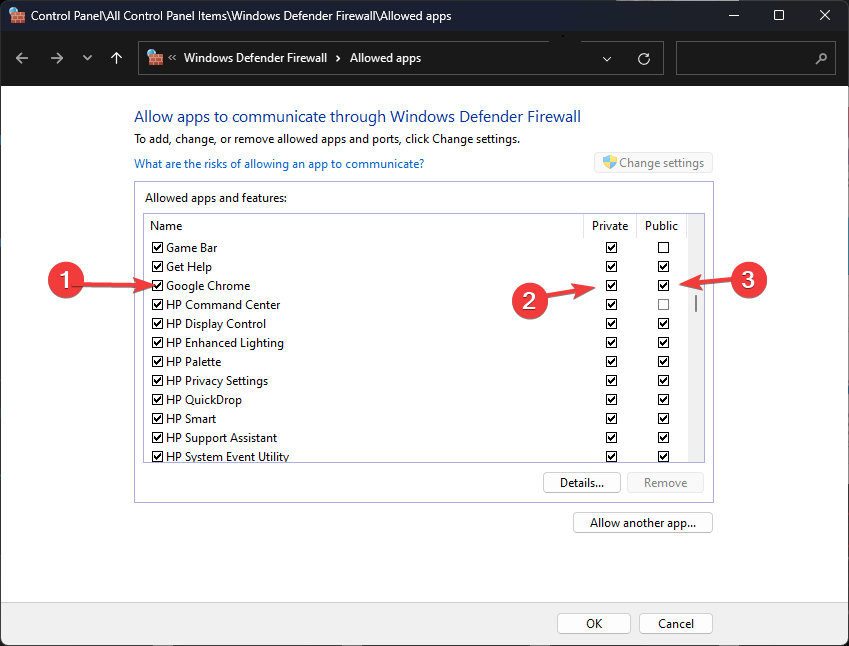
Task: Maximize the Allowed apps window
Action: [779, 15]
